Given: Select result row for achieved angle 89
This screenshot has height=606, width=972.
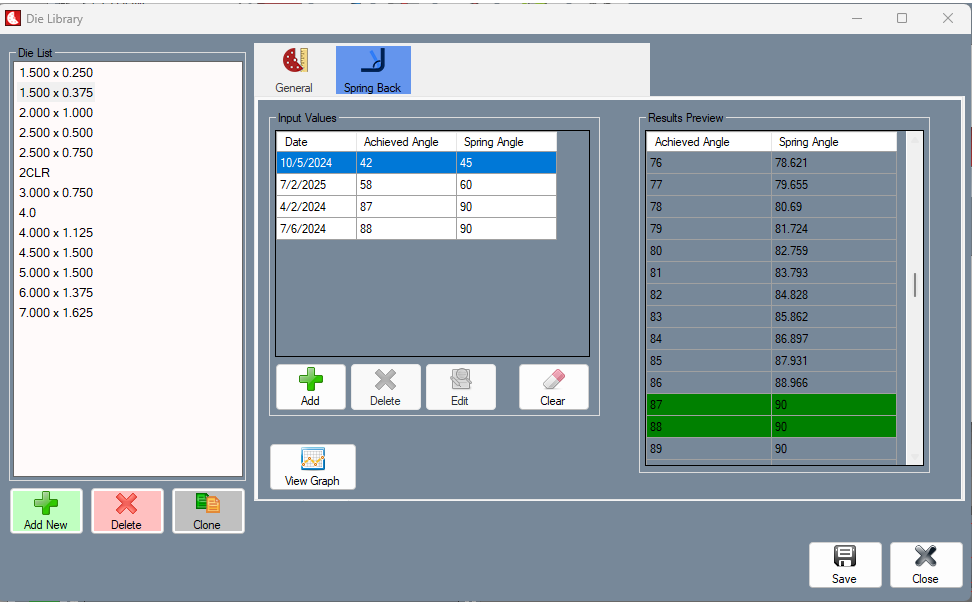Looking at the screenshot, I should click(772, 449).
